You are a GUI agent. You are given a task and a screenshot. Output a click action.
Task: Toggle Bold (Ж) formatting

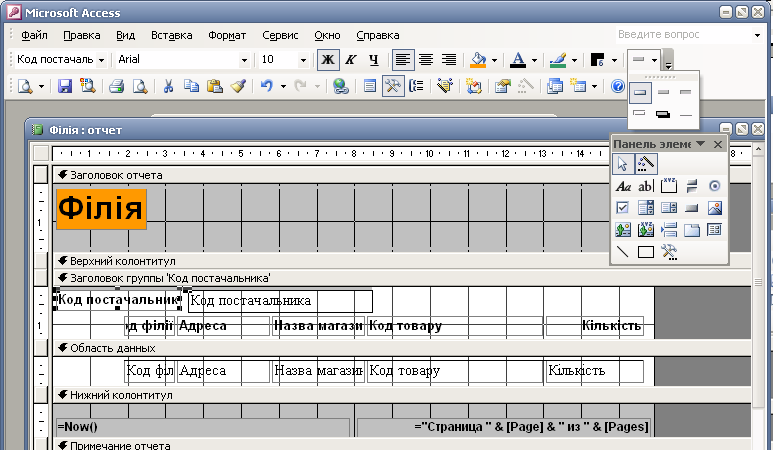pos(328,60)
